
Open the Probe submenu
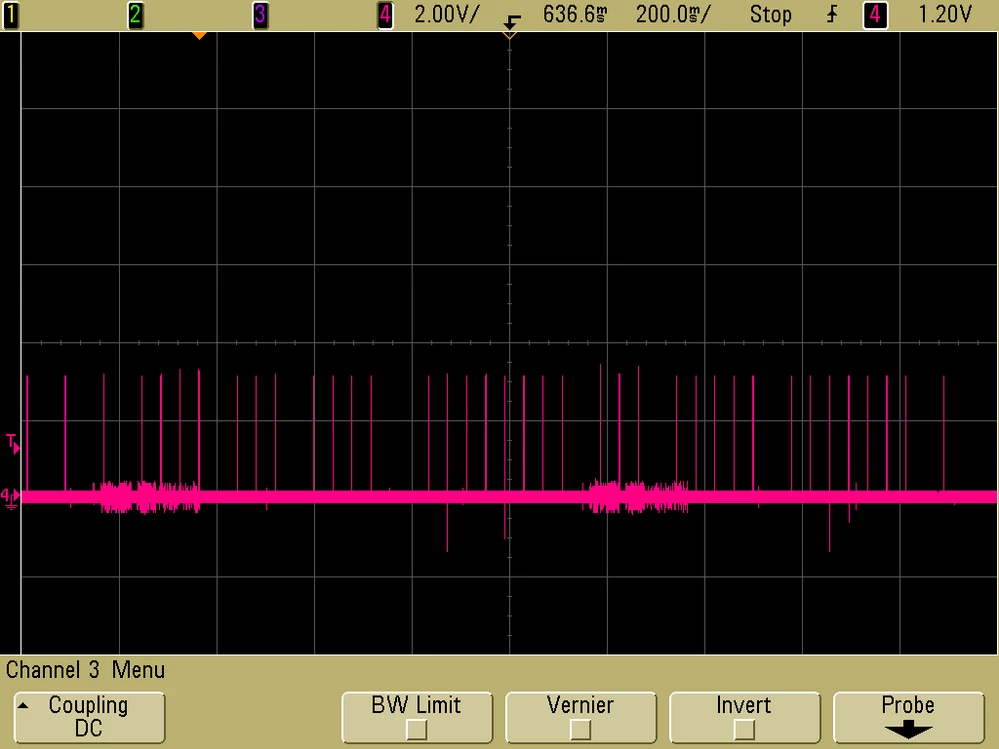(x=909, y=717)
